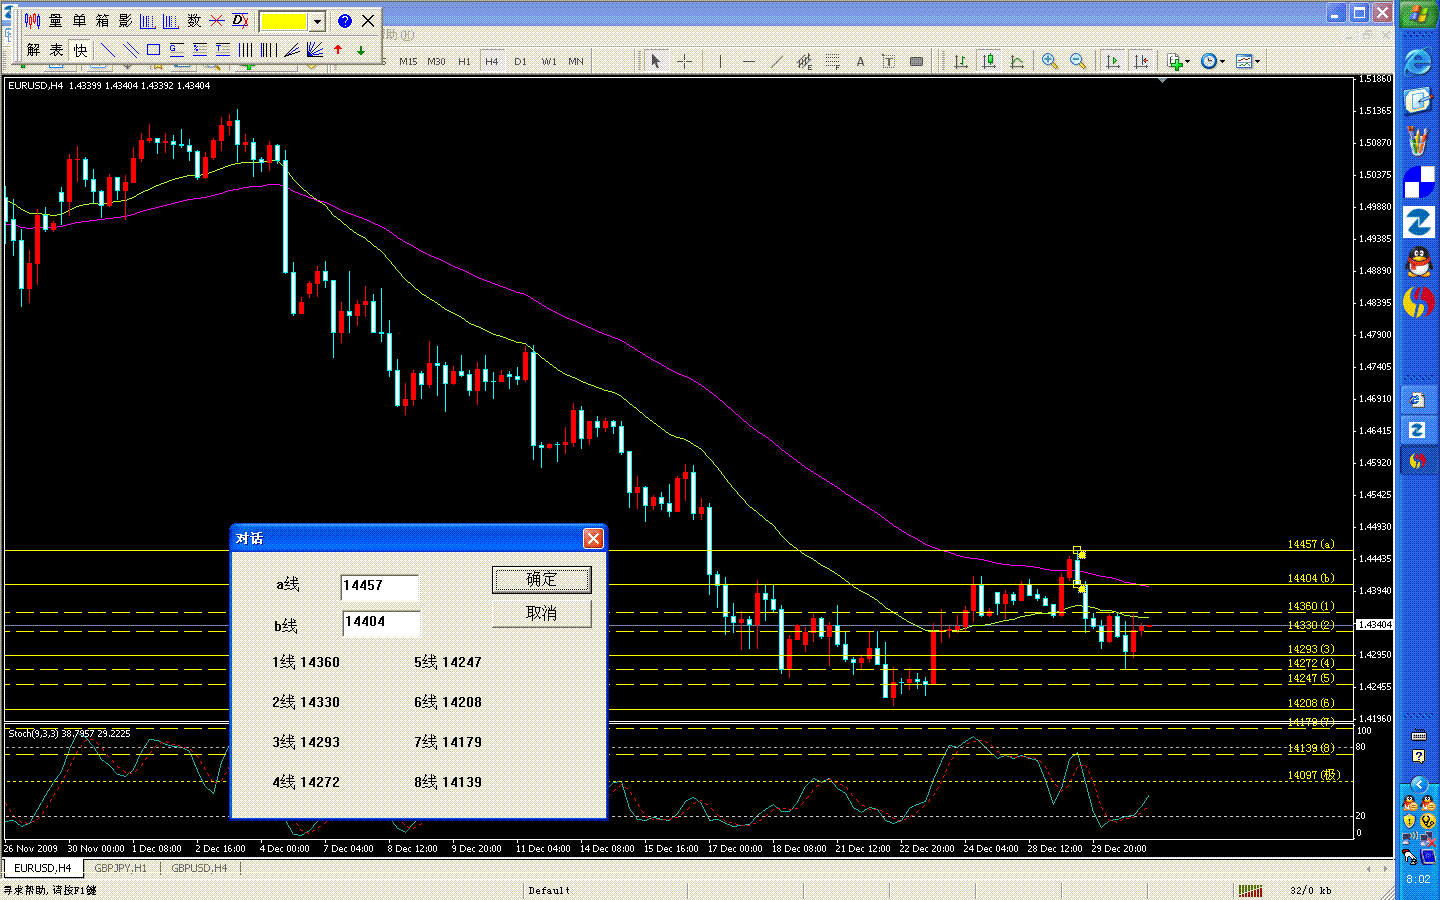Image resolution: width=1440 pixels, height=900 pixels.
Task: Switch to the GBPJPY,H1 chart tab
Action: click(x=121, y=868)
